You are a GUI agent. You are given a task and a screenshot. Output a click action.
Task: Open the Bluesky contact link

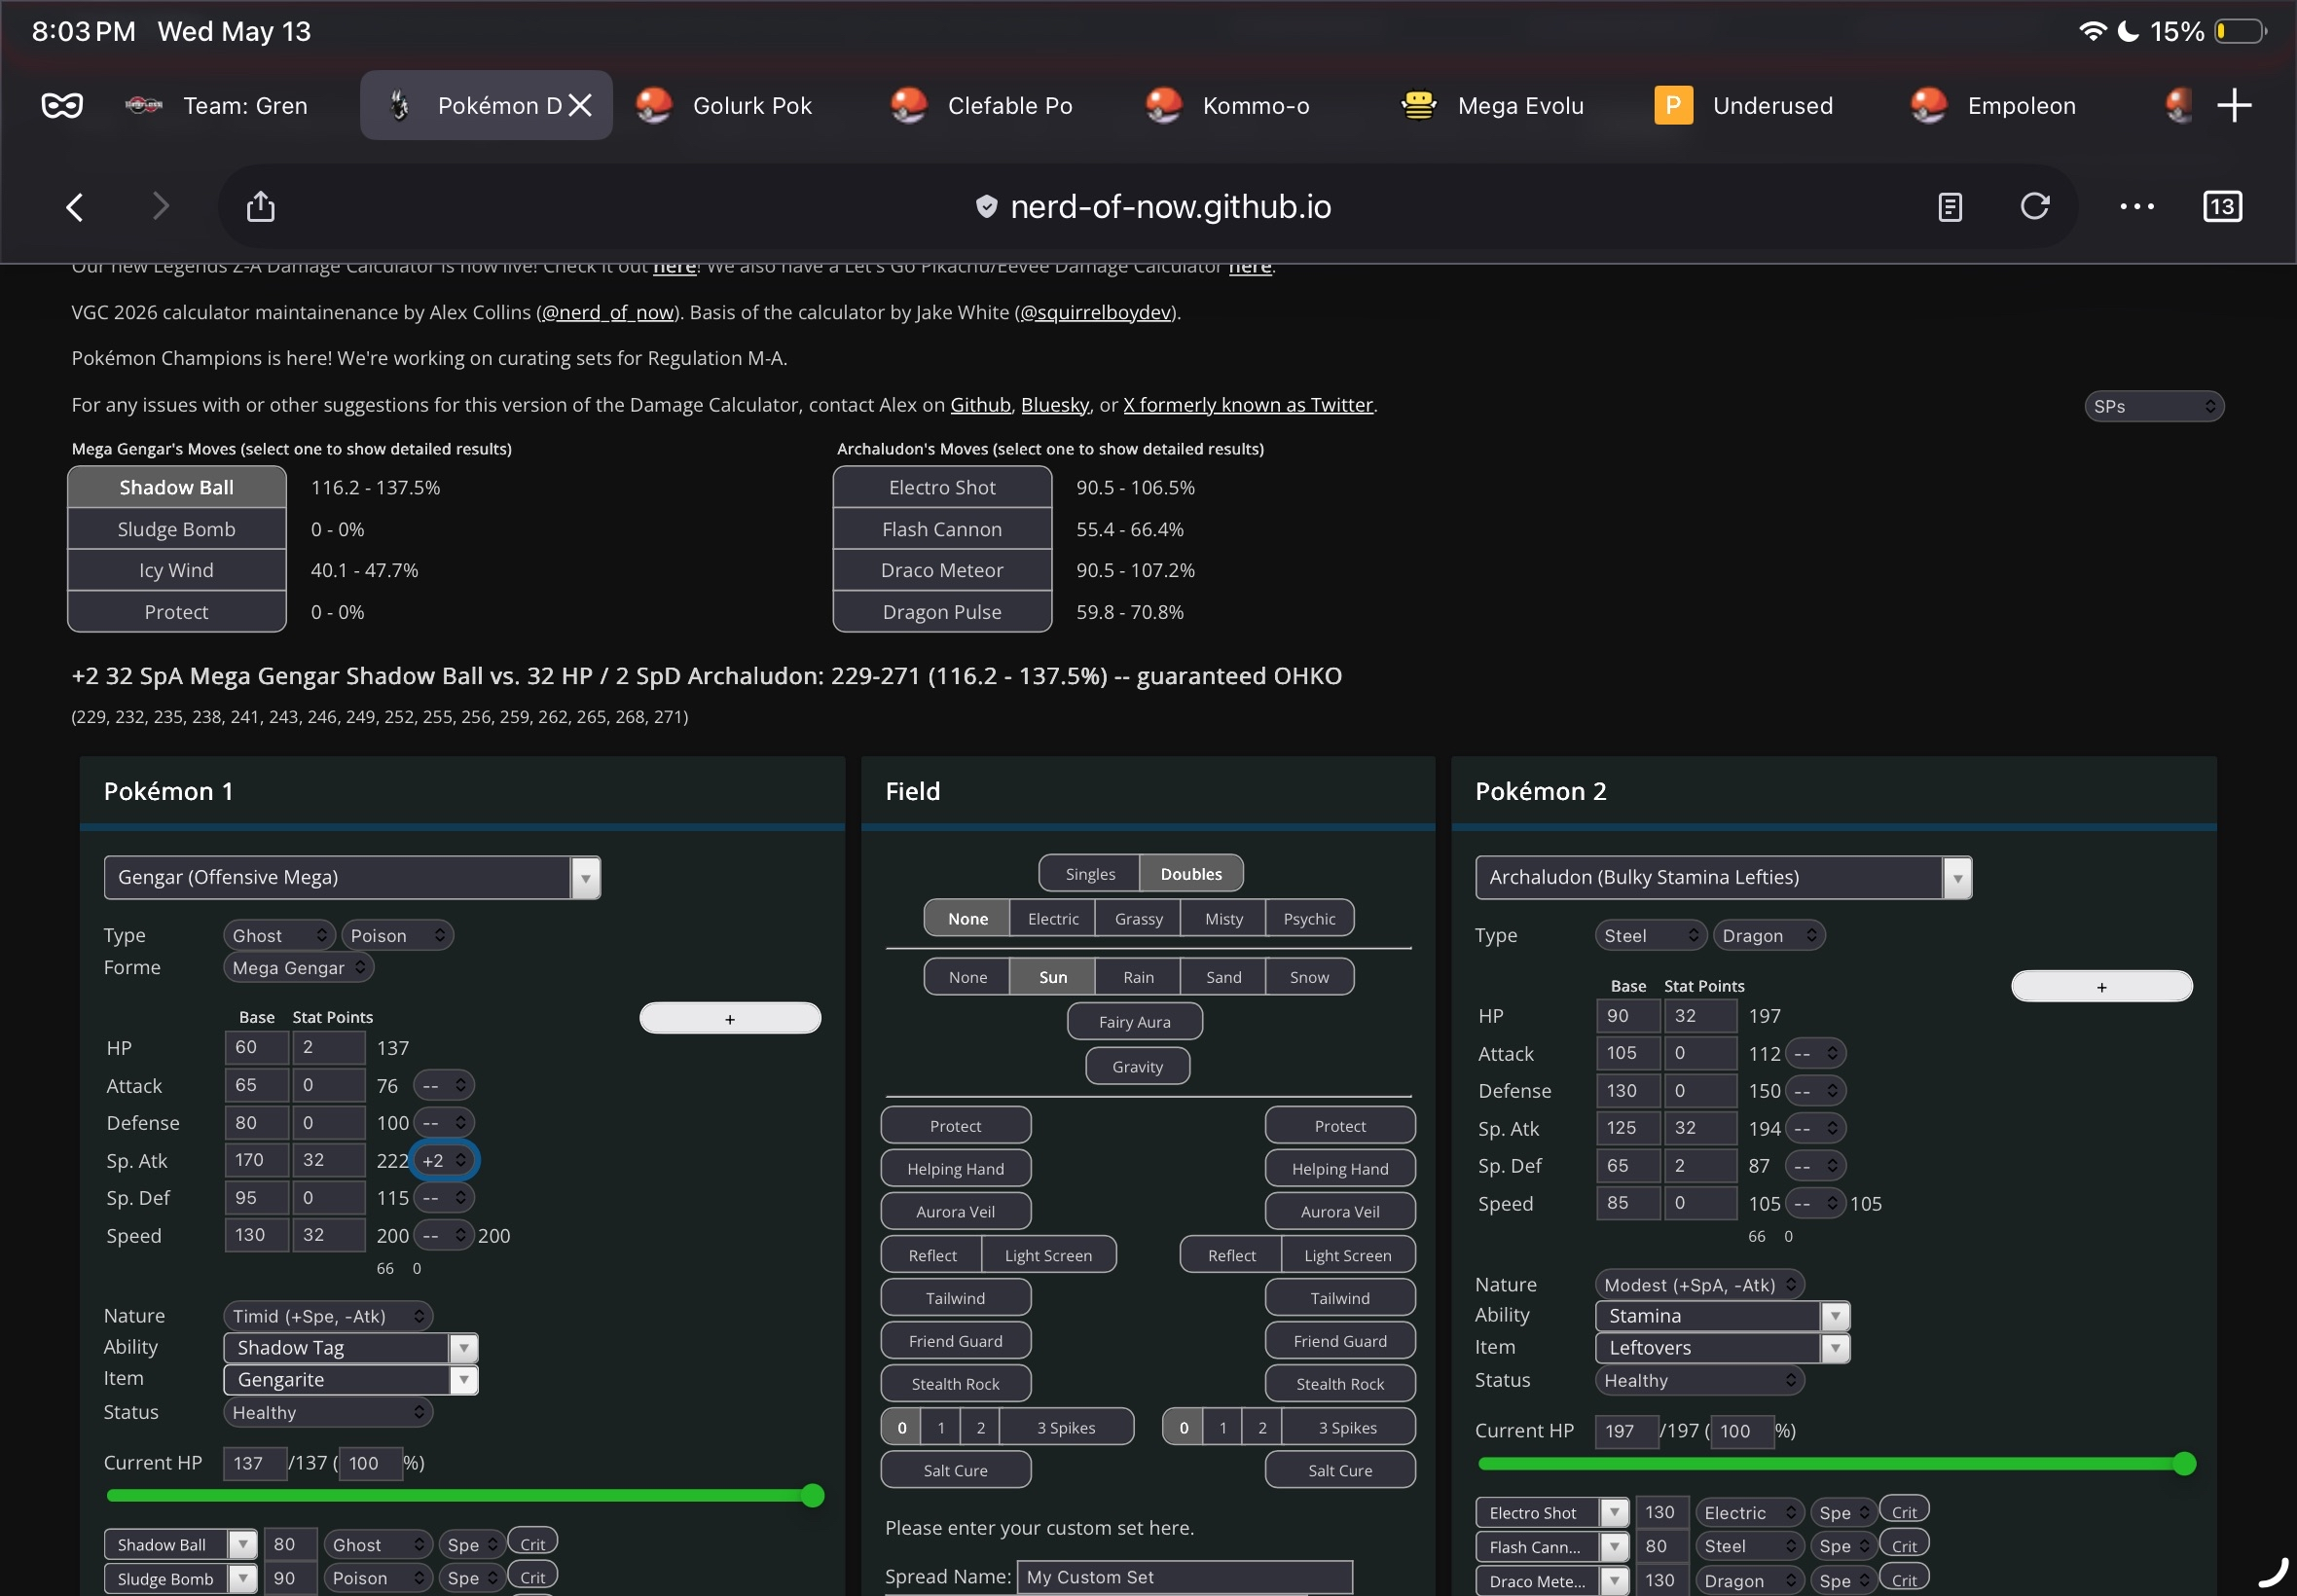(x=1054, y=405)
